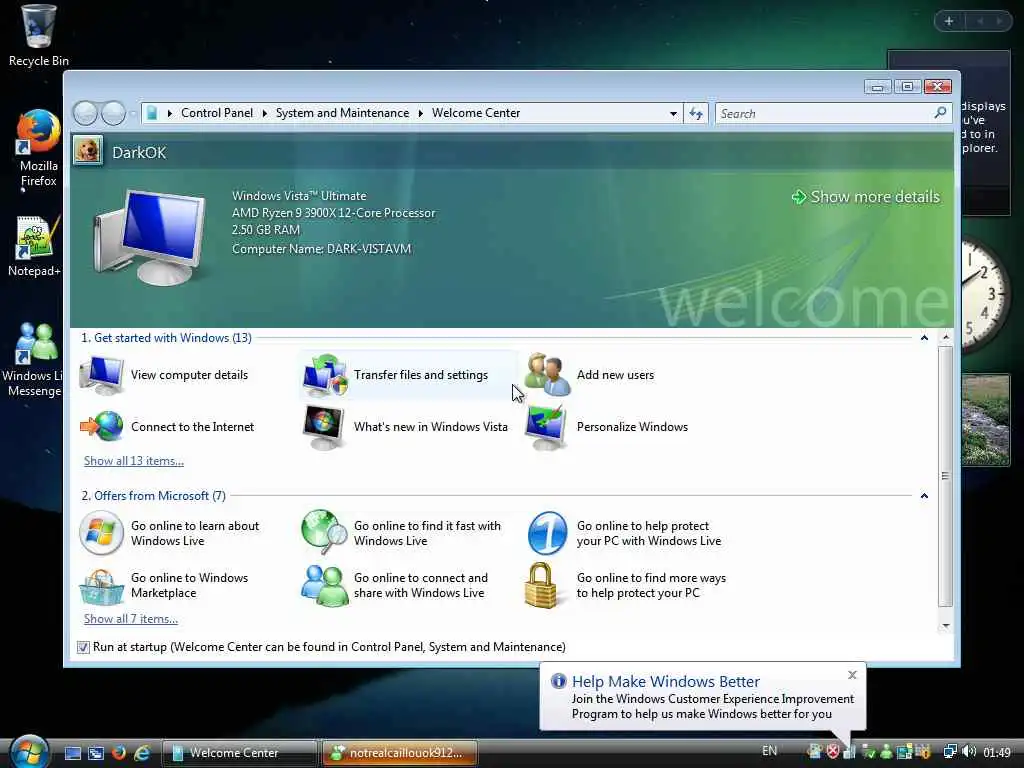Select connect and share with Windows Live icon
The image size is (1024, 768).
[325, 586]
